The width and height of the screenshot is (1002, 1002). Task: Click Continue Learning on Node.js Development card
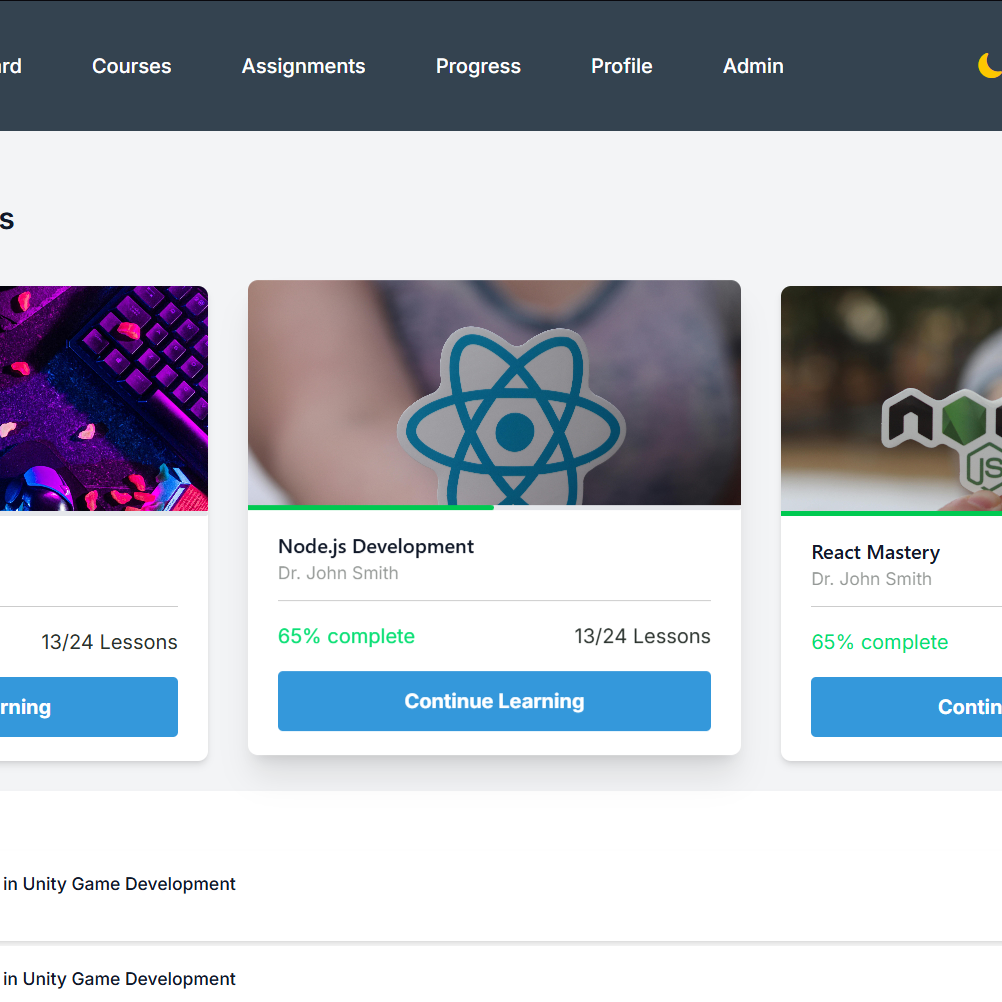(x=494, y=701)
